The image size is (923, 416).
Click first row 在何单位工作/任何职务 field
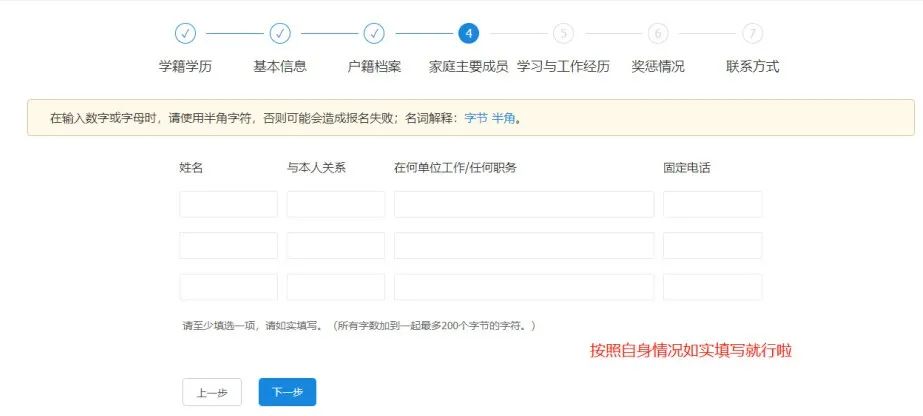coord(523,204)
